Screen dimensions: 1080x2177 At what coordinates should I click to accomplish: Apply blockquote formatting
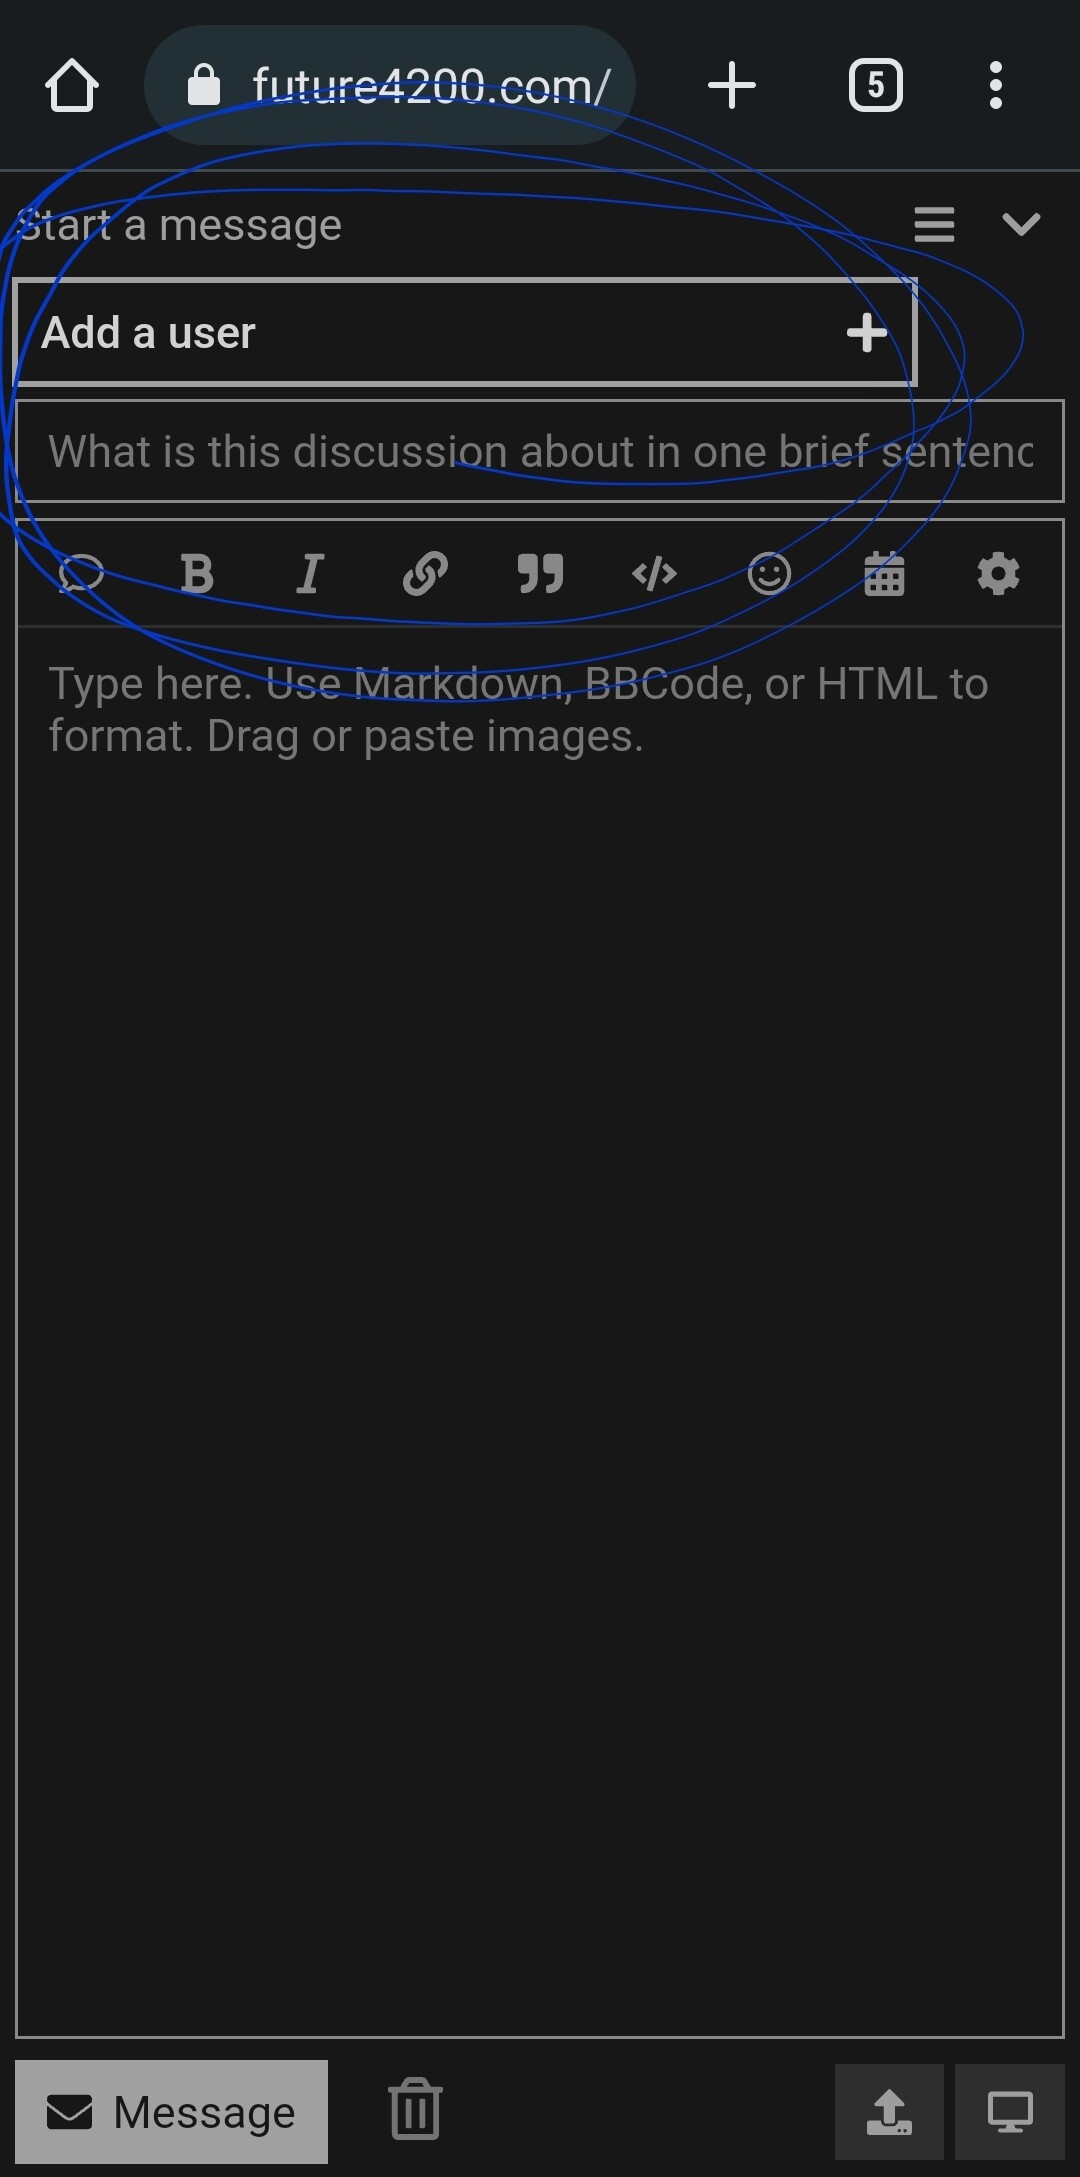tap(540, 574)
